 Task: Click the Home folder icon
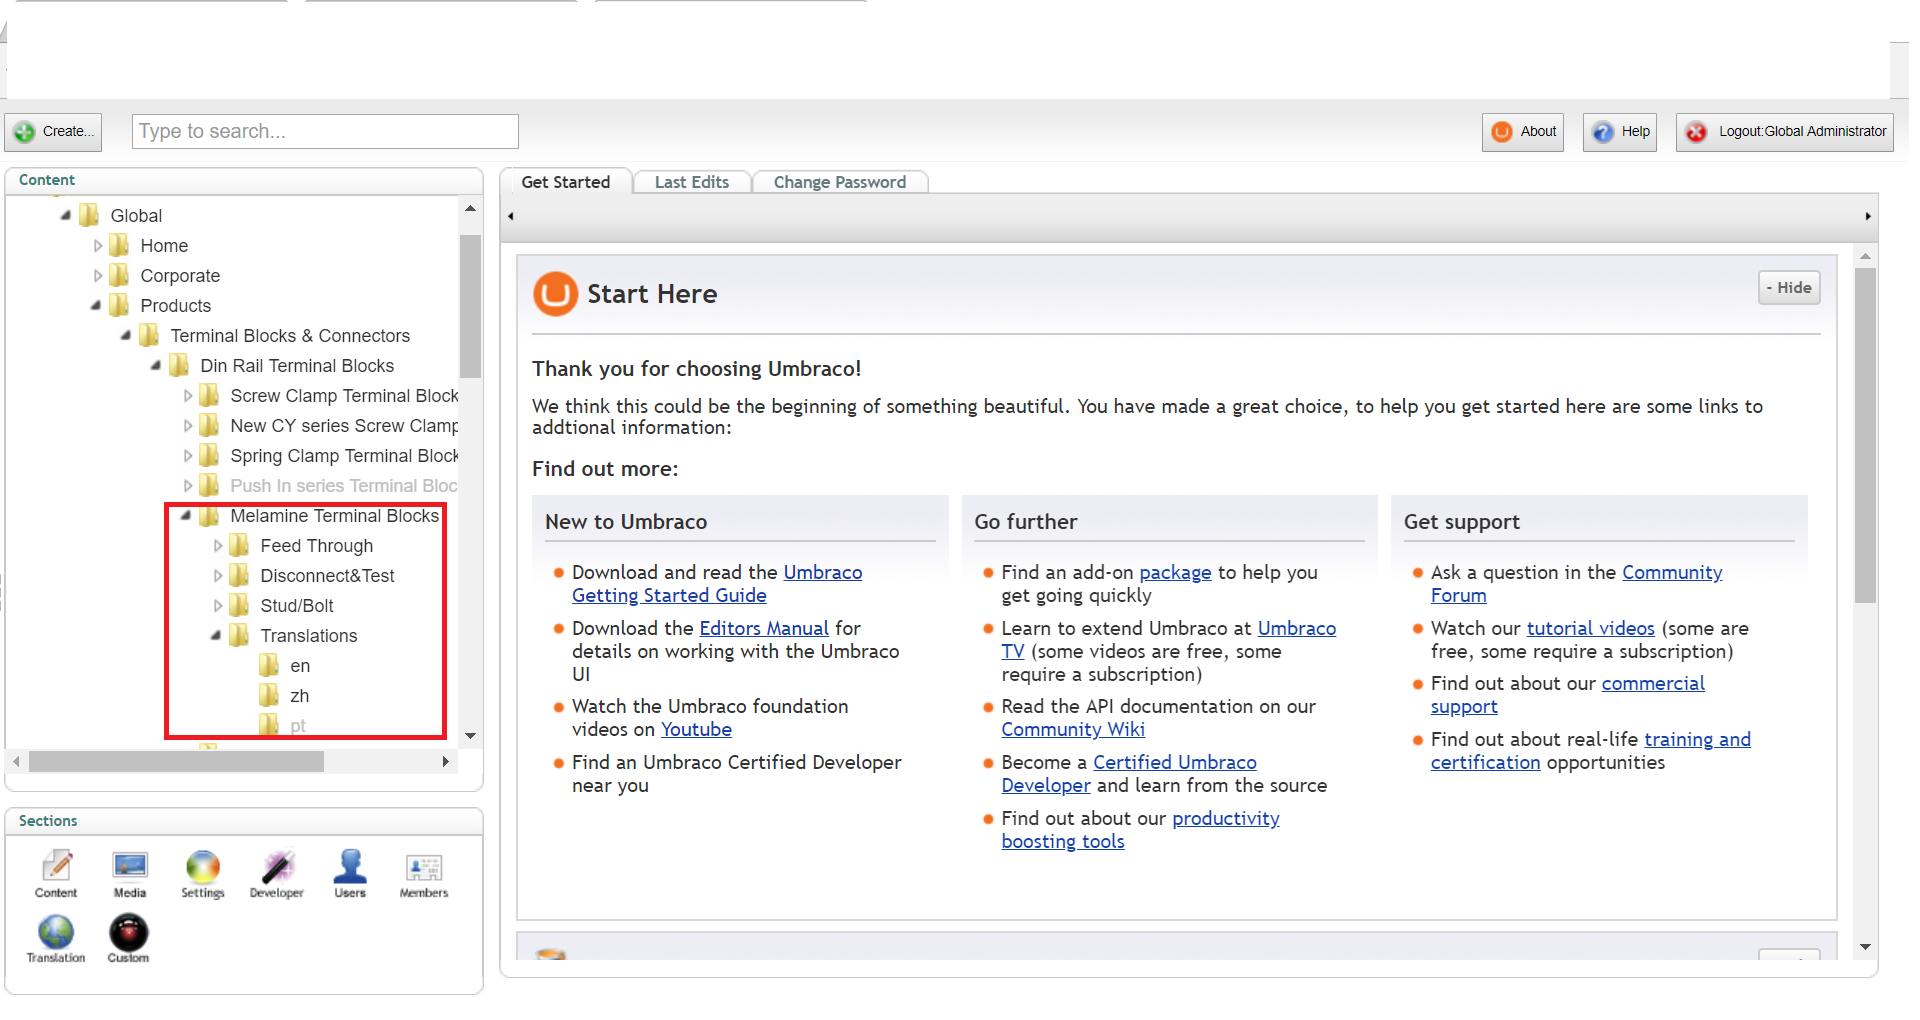click(120, 245)
